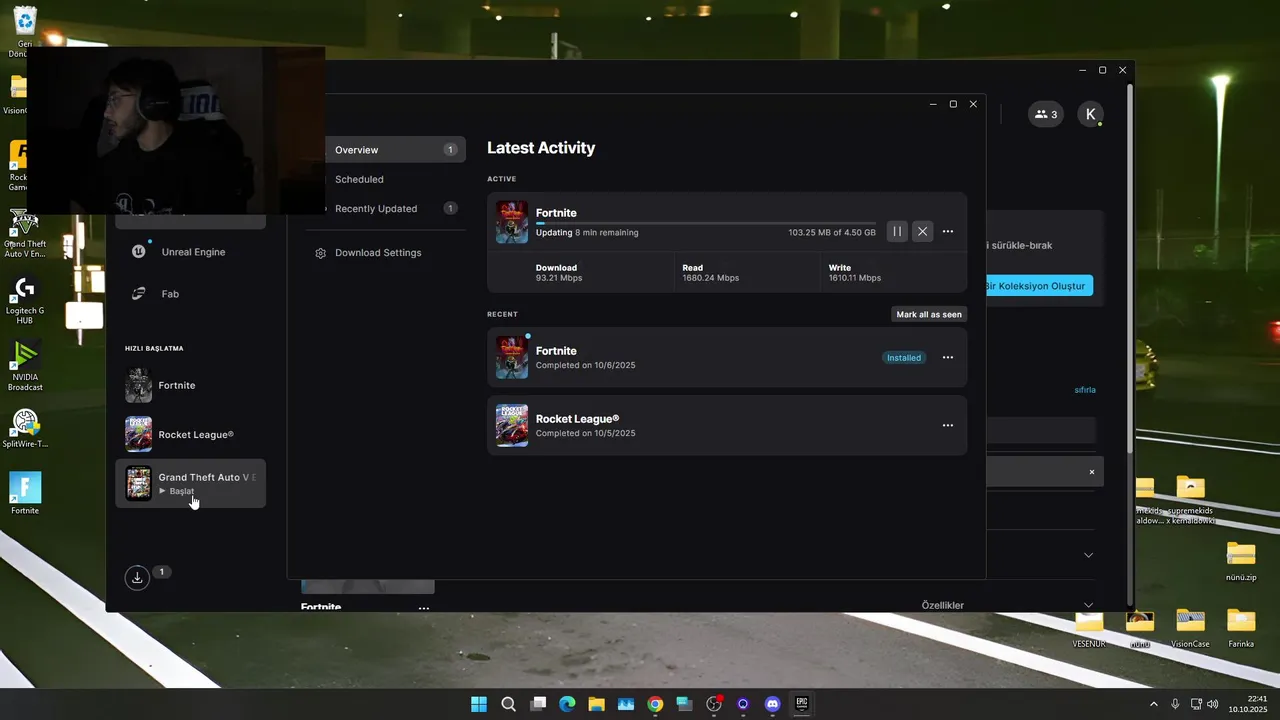This screenshot has width=1280, height=720.
Task: Pause the Fortnite update download
Action: pos(897,232)
